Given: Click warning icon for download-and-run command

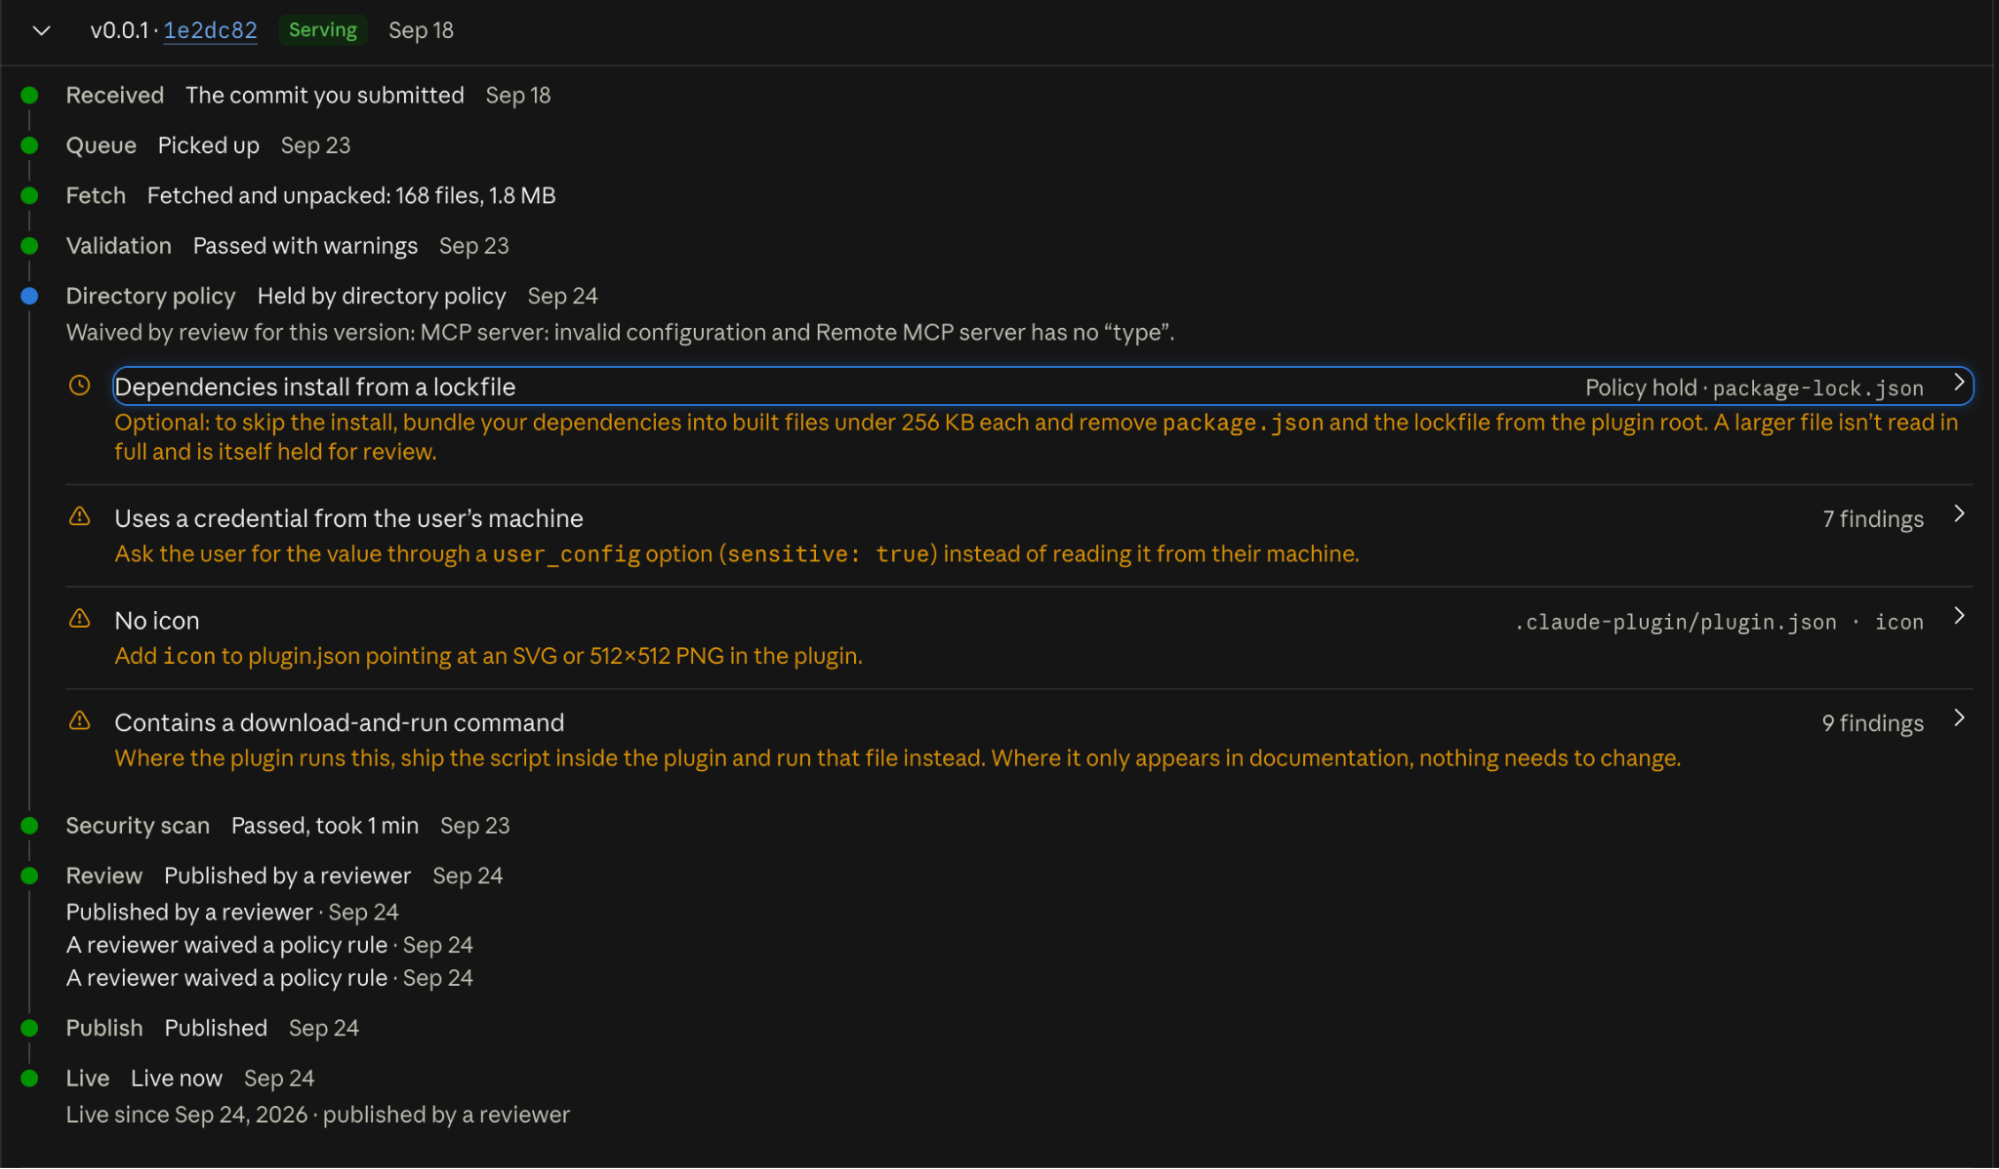Looking at the screenshot, I should [x=80, y=721].
